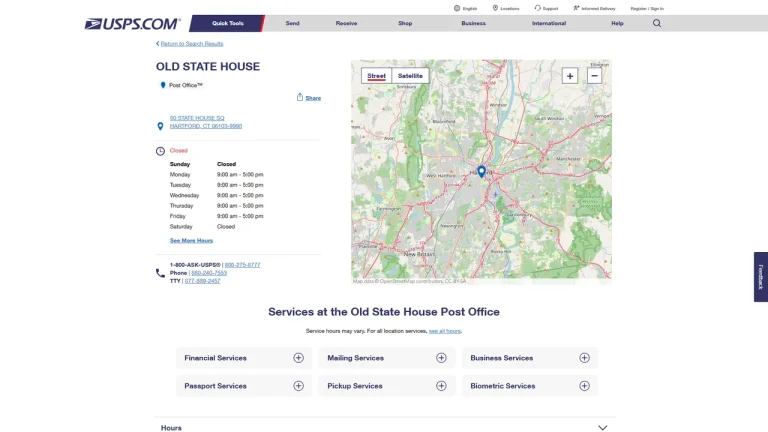768x432 pixels.
Task: Click the Share text link
Action: point(313,98)
